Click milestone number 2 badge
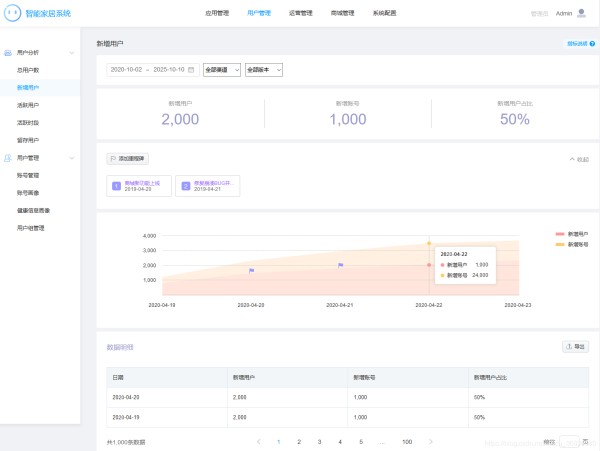This screenshot has width=600, height=451. point(186,186)
